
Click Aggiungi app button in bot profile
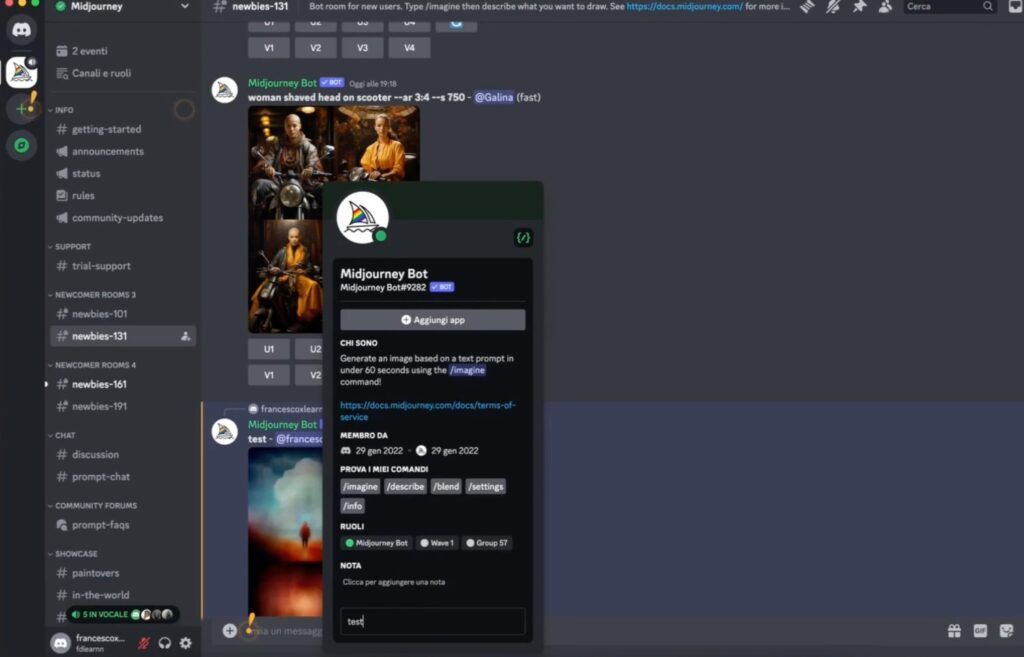(x=432, y=320)
